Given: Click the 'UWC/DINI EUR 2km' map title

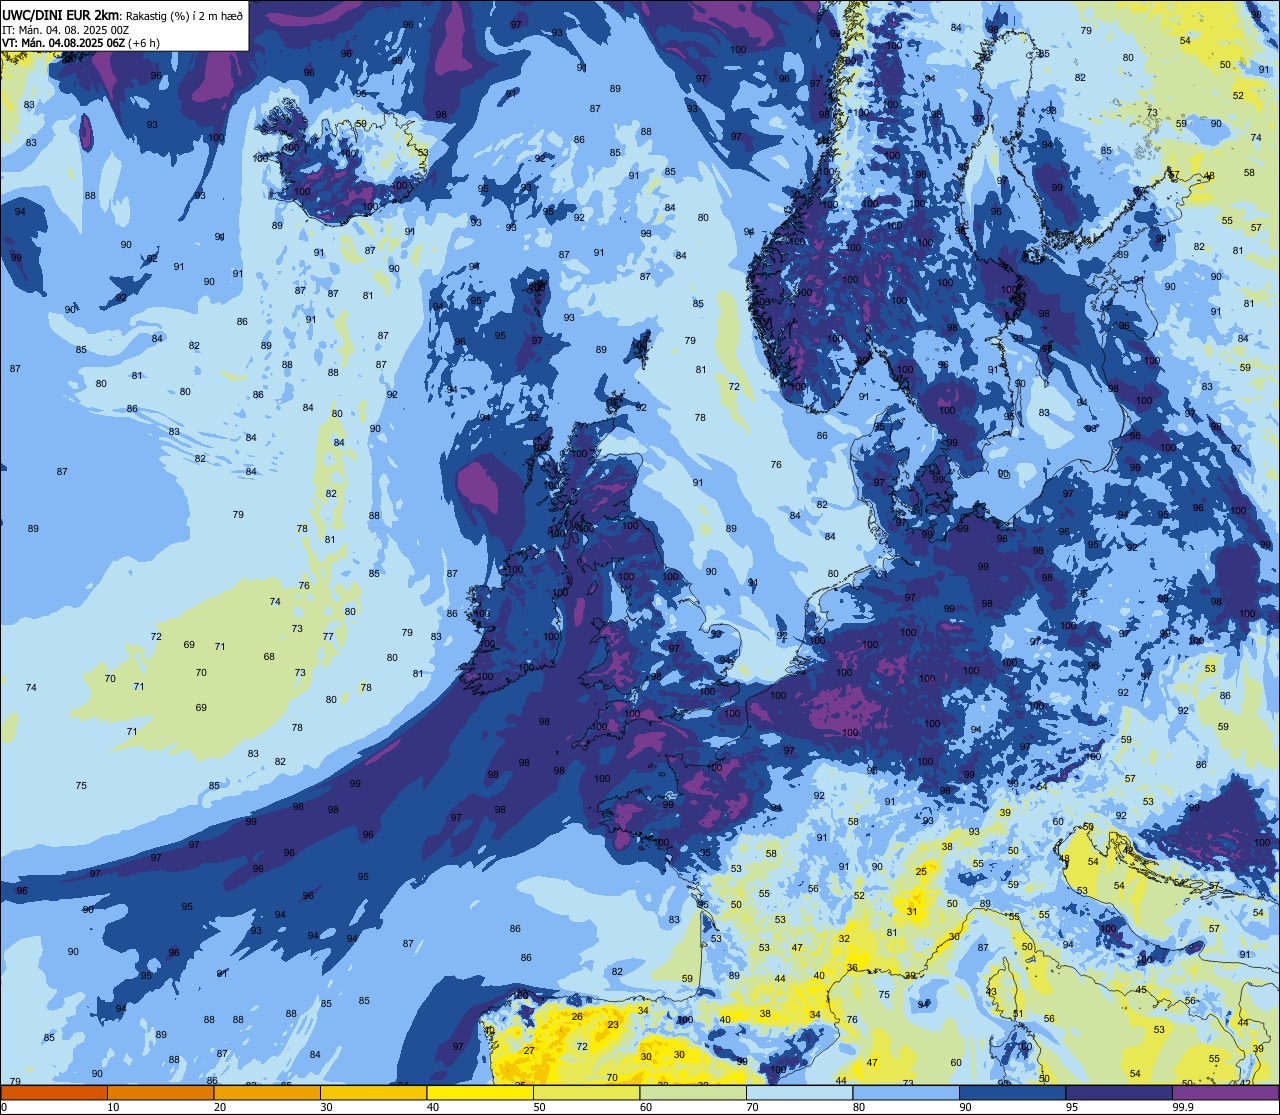Looking at the screenshot, I should (x=60, y=14).
